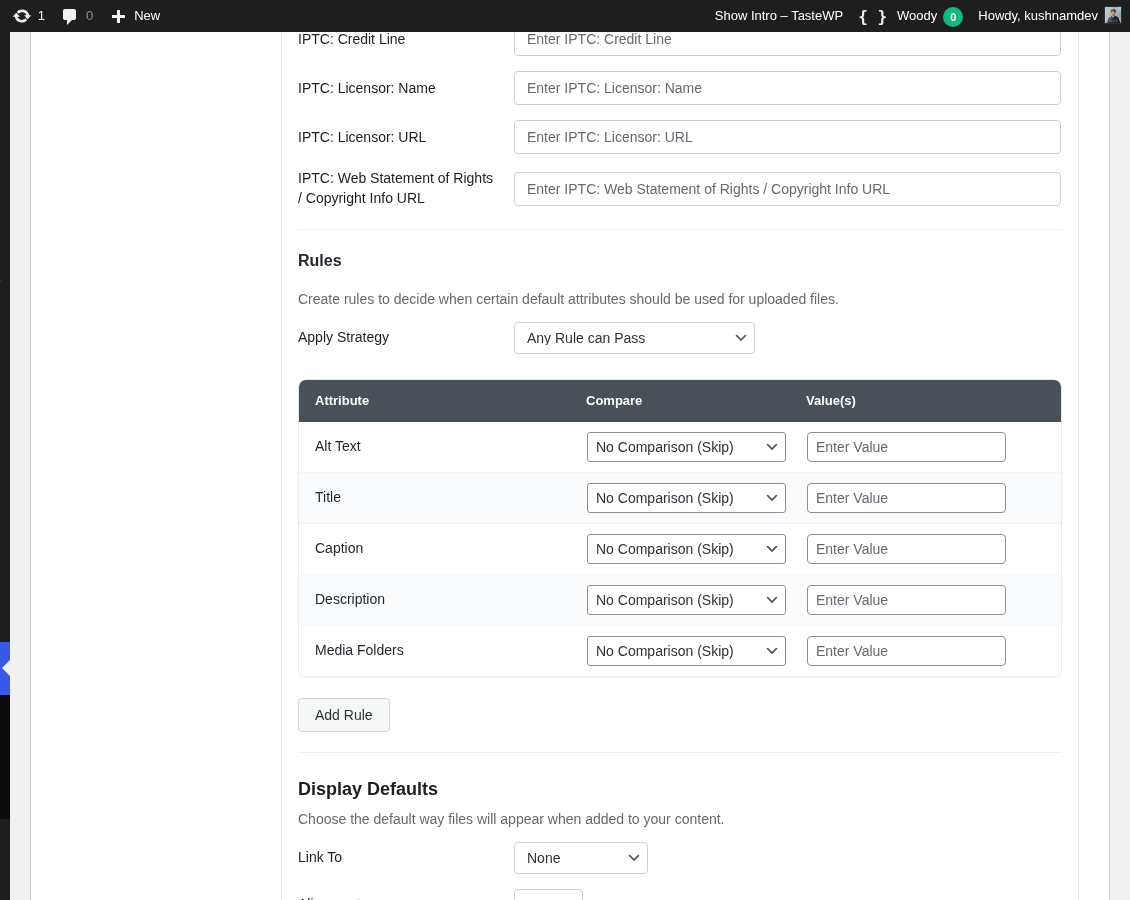
Task: Click the Woody curly brackets icon
Action: (872, 16)
